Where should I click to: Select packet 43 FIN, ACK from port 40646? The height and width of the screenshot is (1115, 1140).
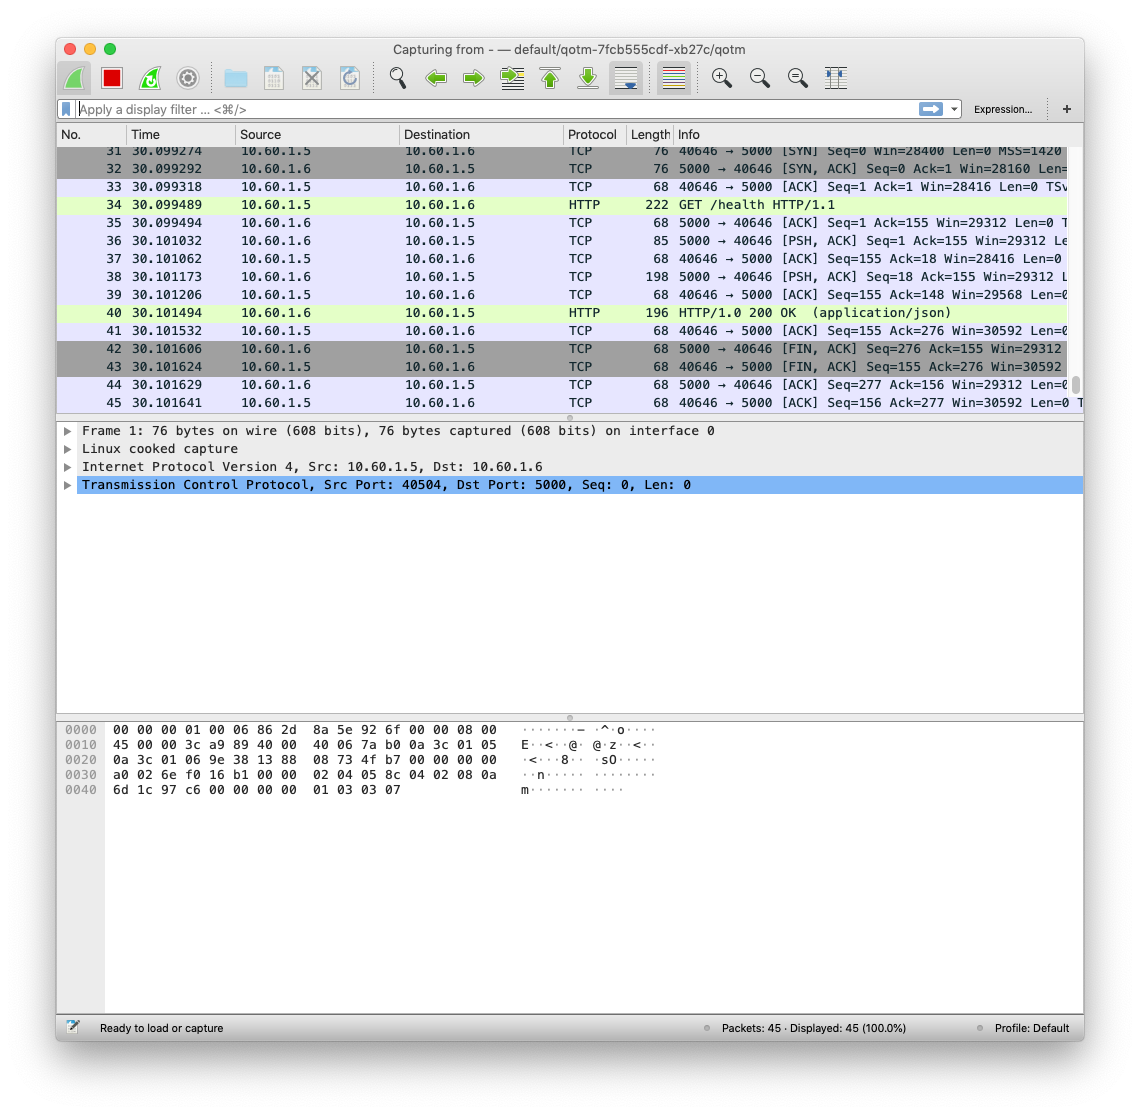[562, 367]
